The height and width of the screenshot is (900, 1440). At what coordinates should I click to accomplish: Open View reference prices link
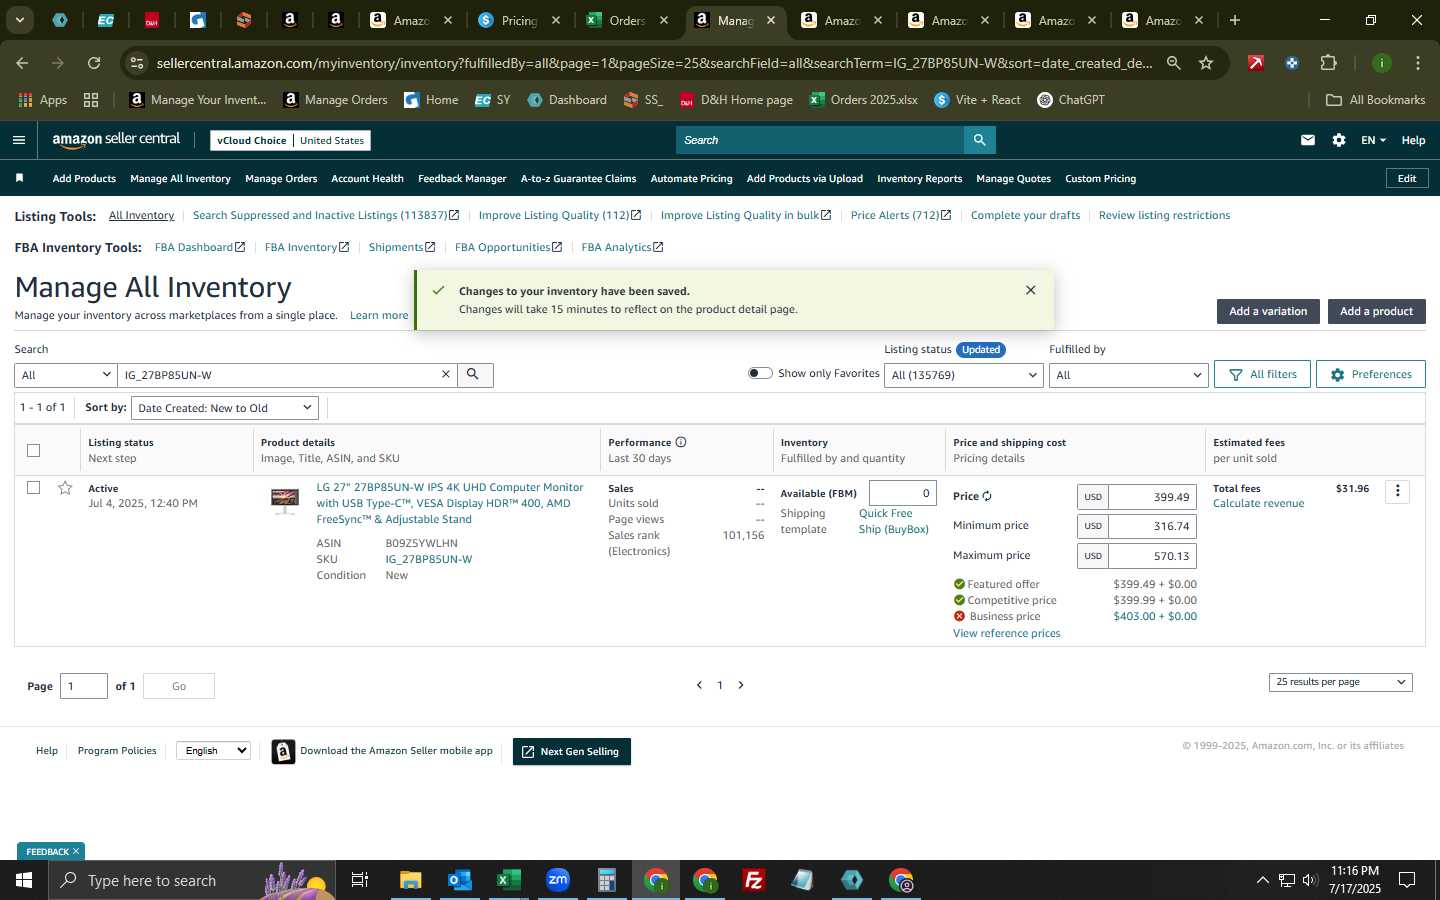click(1006, 633)
